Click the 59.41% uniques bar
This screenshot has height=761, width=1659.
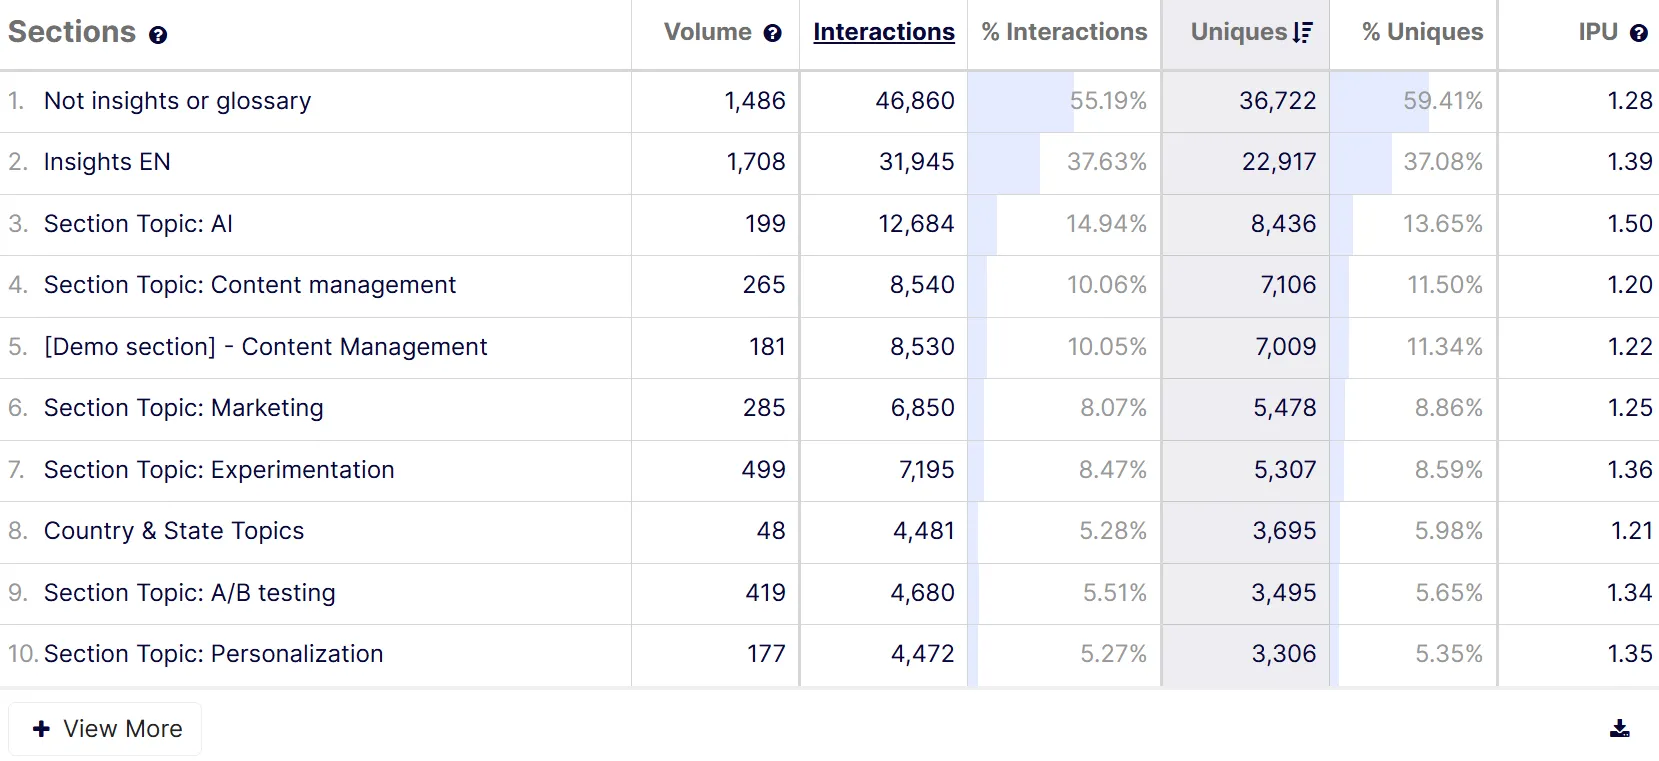1379,101
